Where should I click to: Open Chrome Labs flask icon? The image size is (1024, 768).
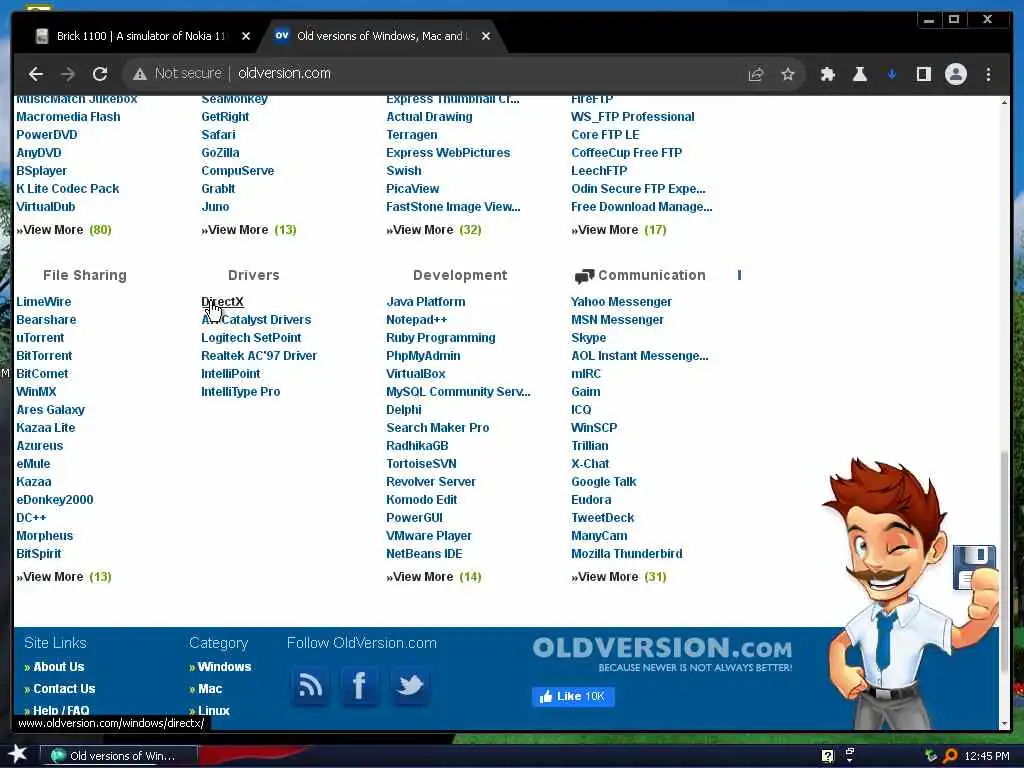[859, 74]
